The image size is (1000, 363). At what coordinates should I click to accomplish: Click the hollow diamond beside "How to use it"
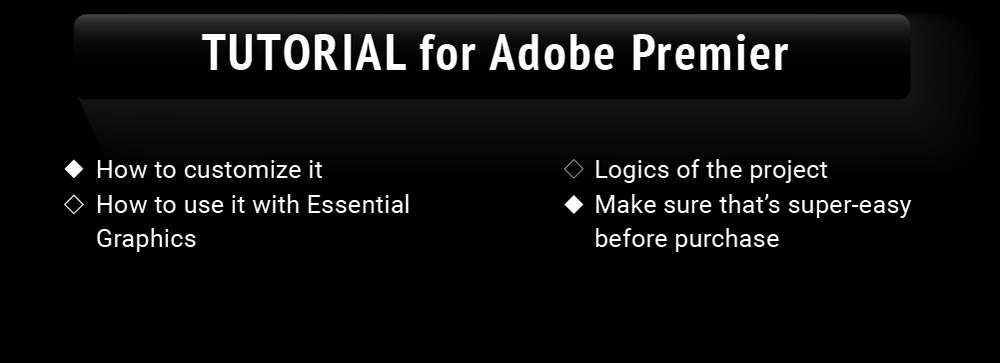75,205
